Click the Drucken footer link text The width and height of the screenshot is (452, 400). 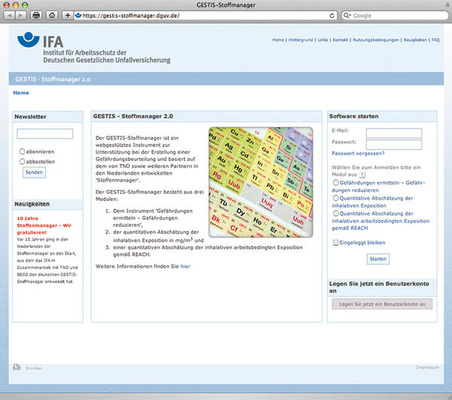point(34,368)
